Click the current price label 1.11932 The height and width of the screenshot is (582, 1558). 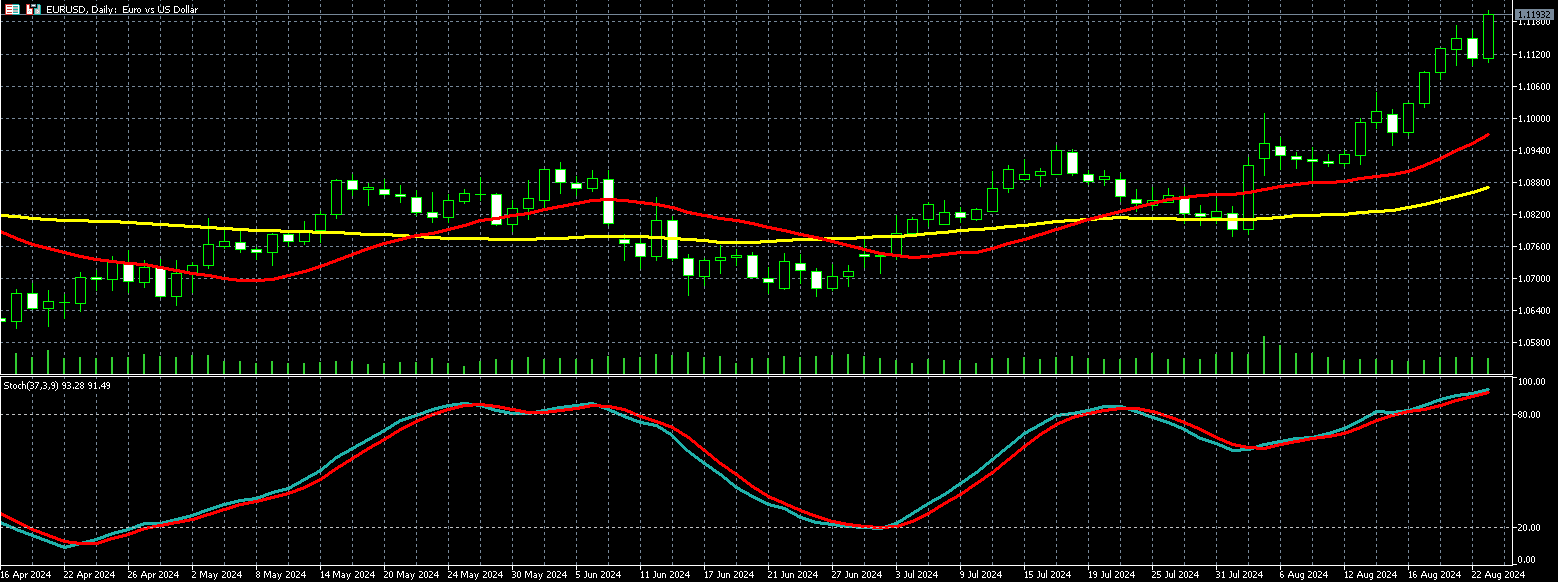(x=1533, y=14)
